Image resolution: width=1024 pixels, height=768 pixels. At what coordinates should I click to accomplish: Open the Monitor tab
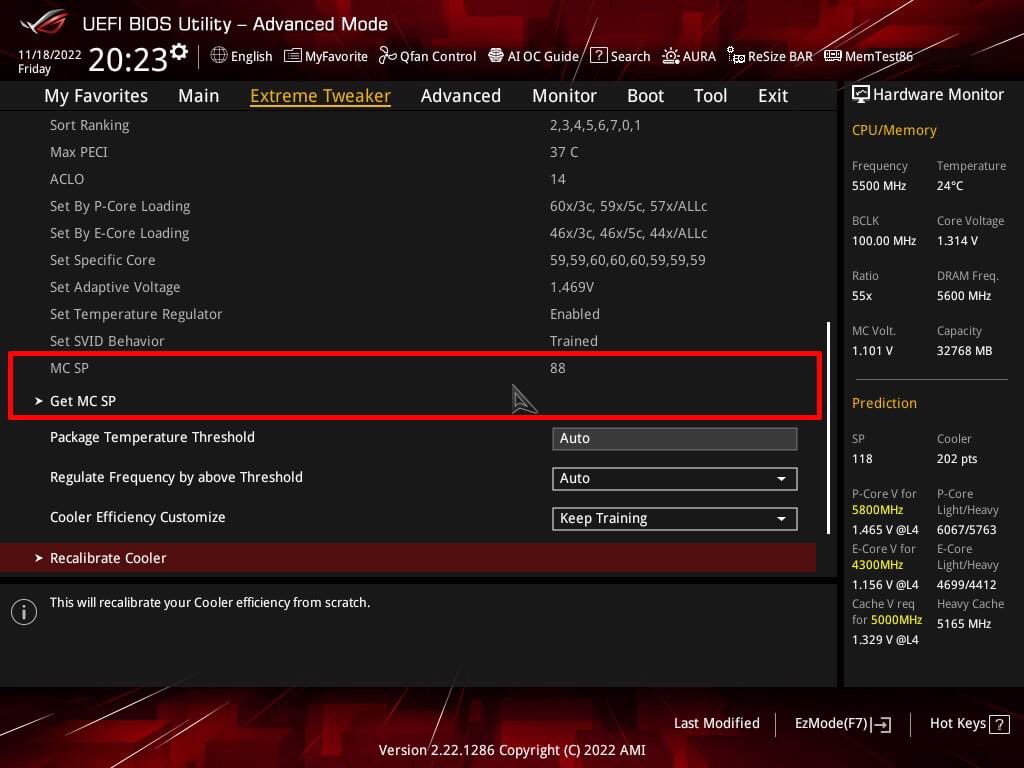click(x=564, y=96)
